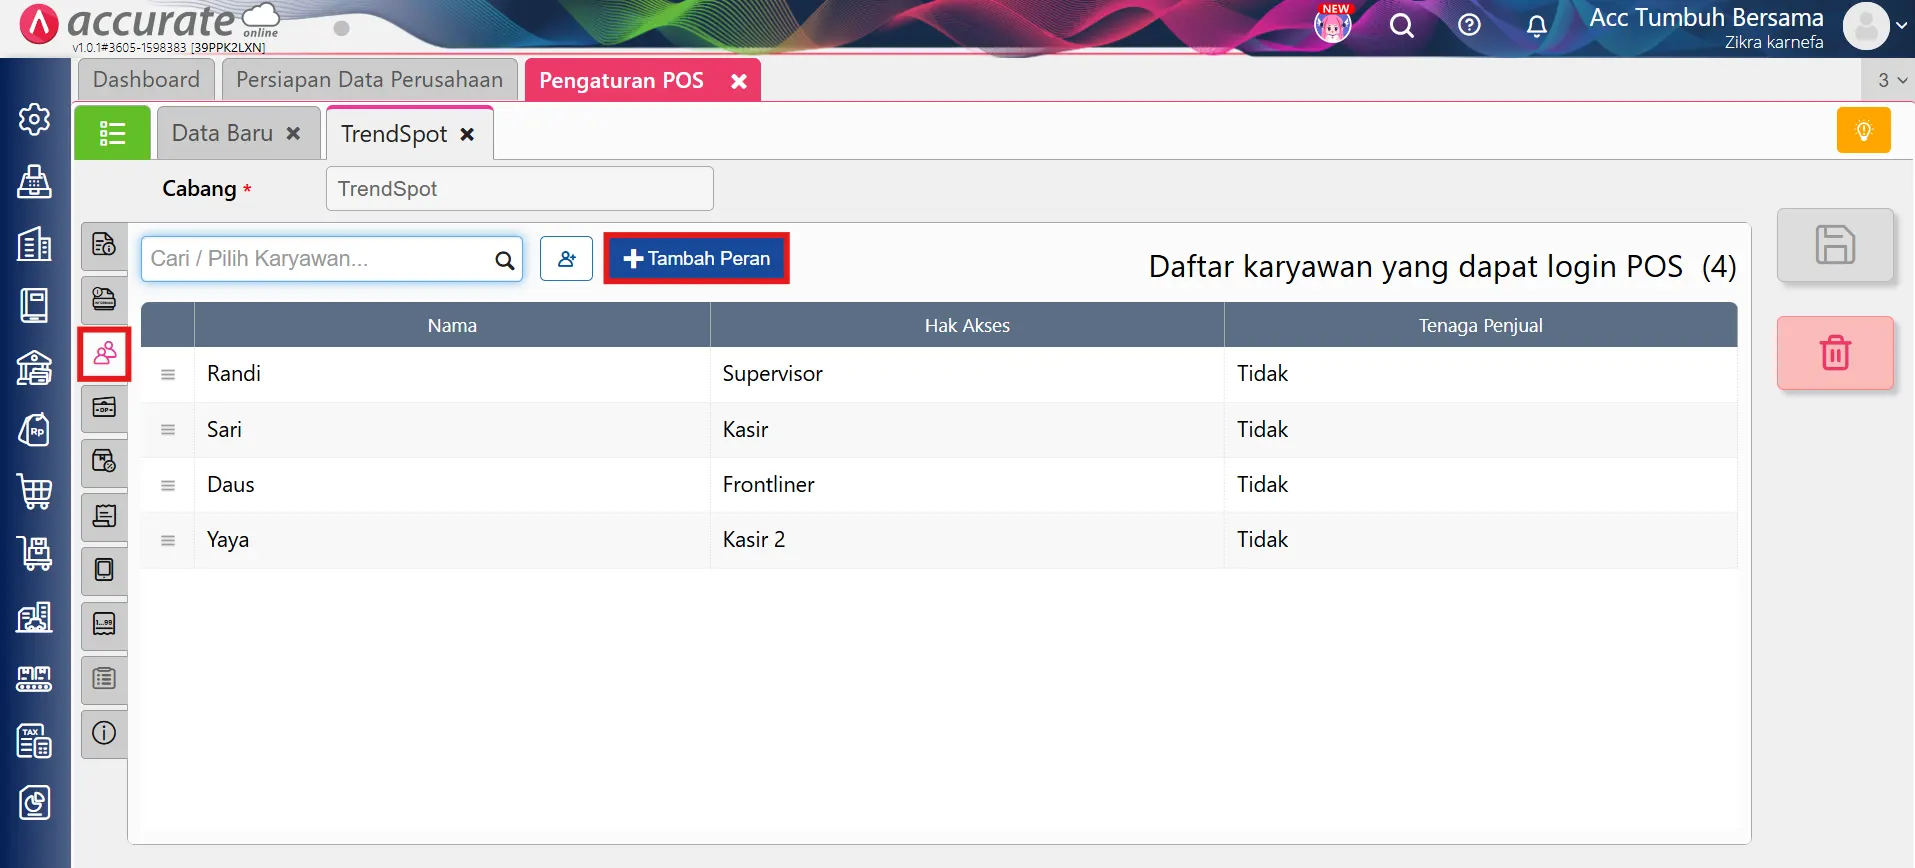The height and width of the screenshot is (868, 1915).
Task: Switch to the Dashboard tab
Action: point(146,80)
